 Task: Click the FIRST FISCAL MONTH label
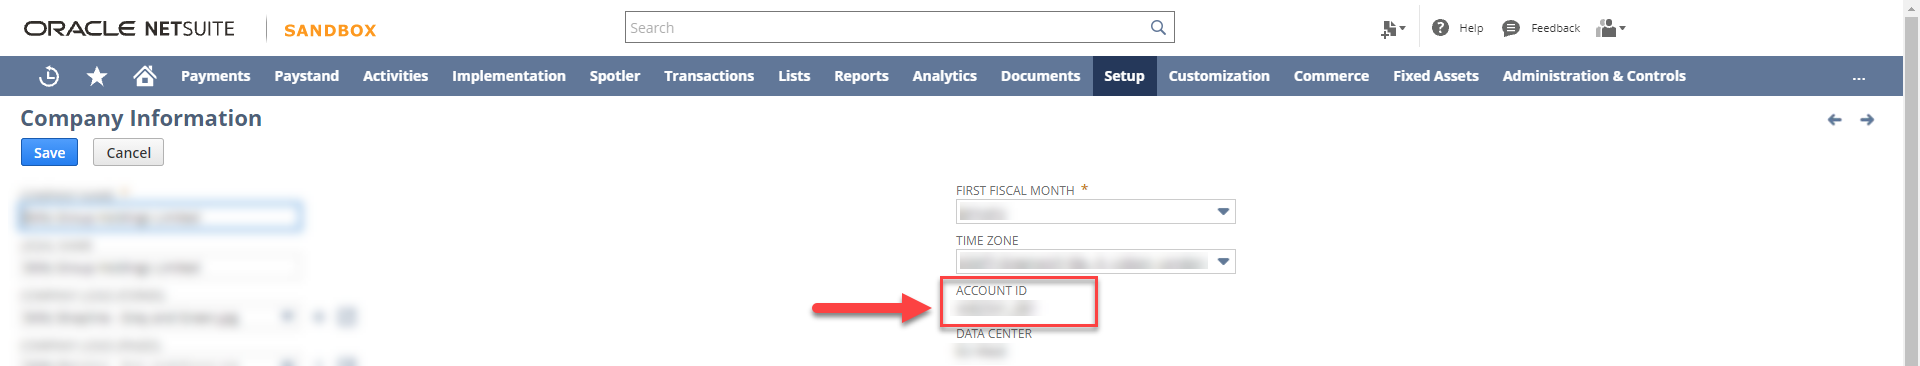[1015, 190]
